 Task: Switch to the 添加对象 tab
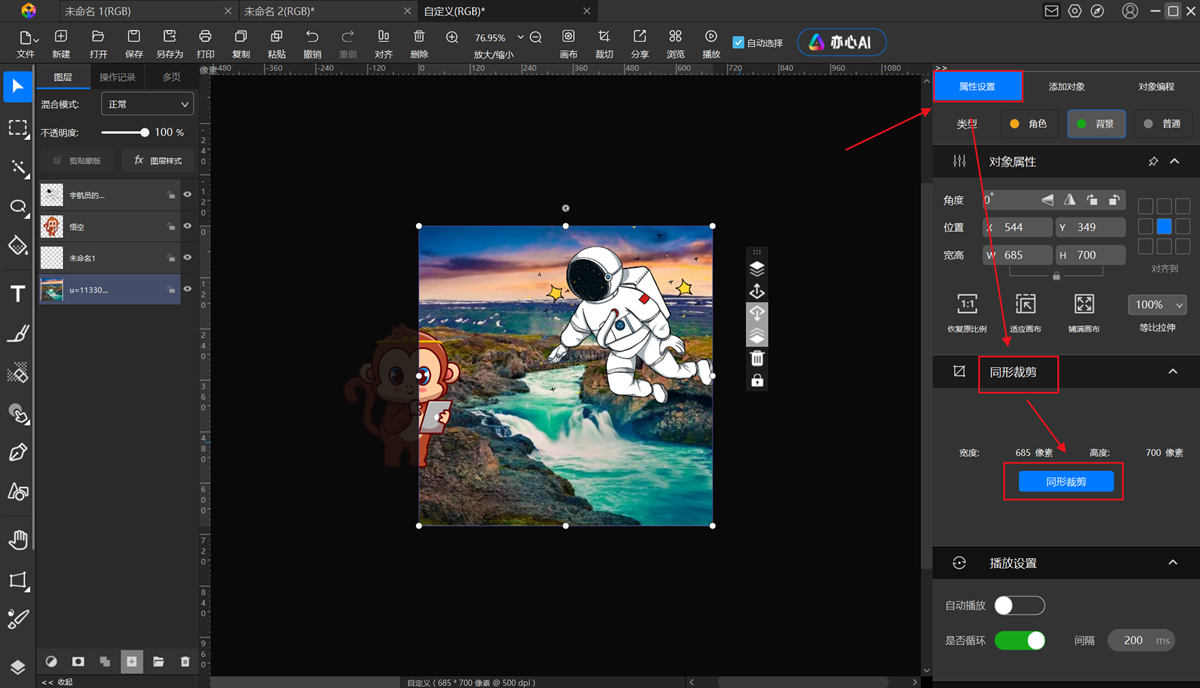[1066, 87]
